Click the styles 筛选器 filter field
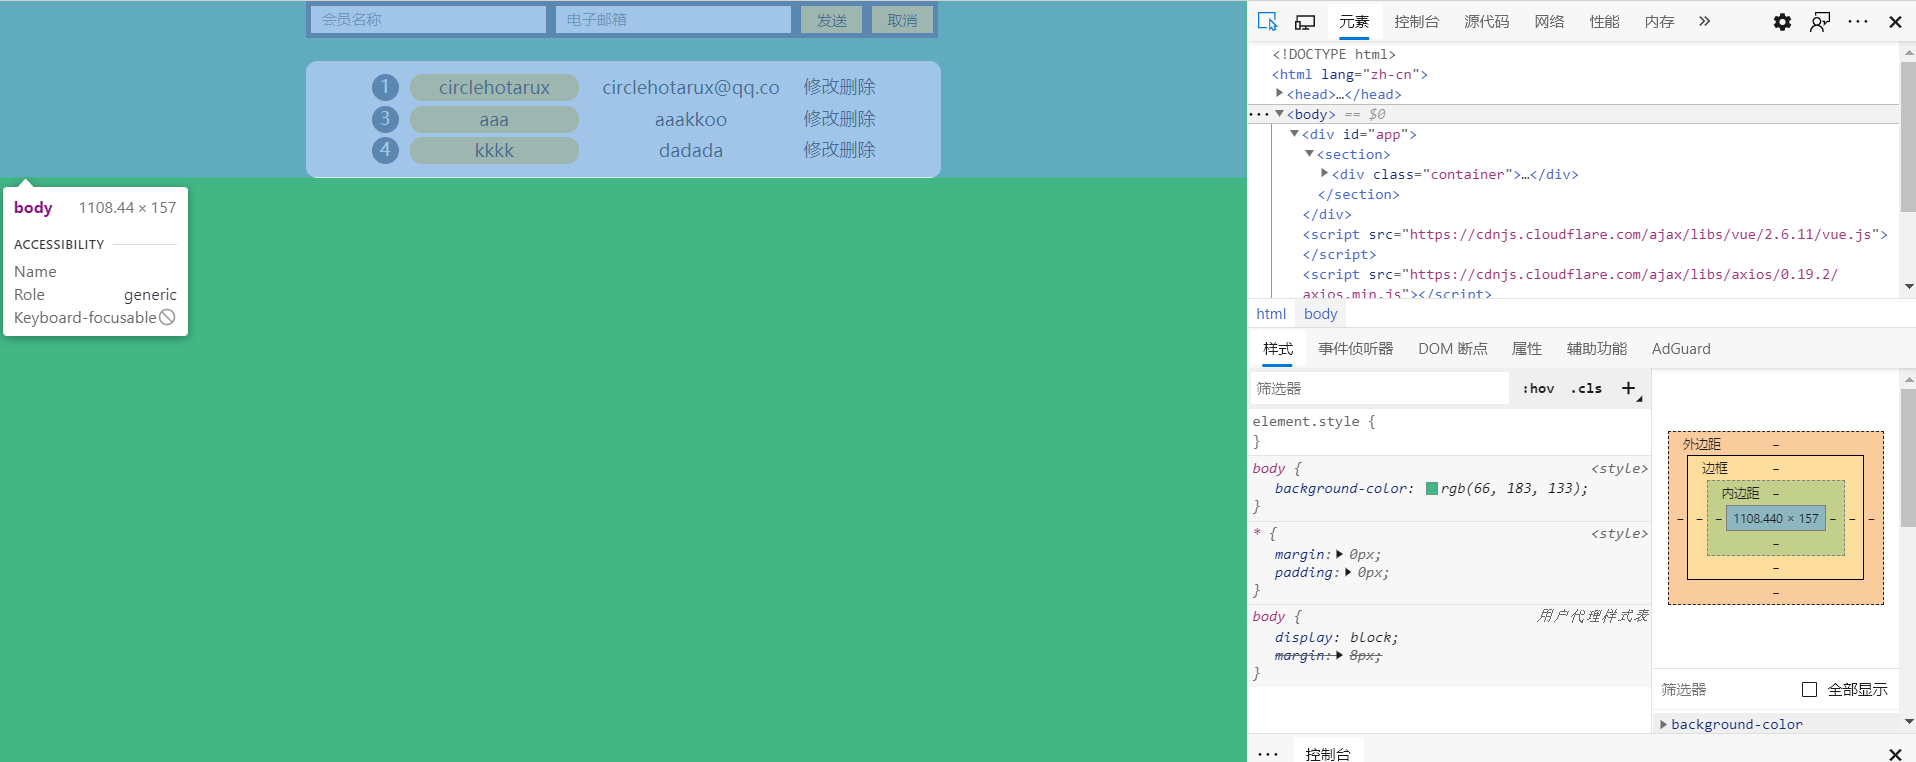The image size is (1916, 762). [1379, 388]
